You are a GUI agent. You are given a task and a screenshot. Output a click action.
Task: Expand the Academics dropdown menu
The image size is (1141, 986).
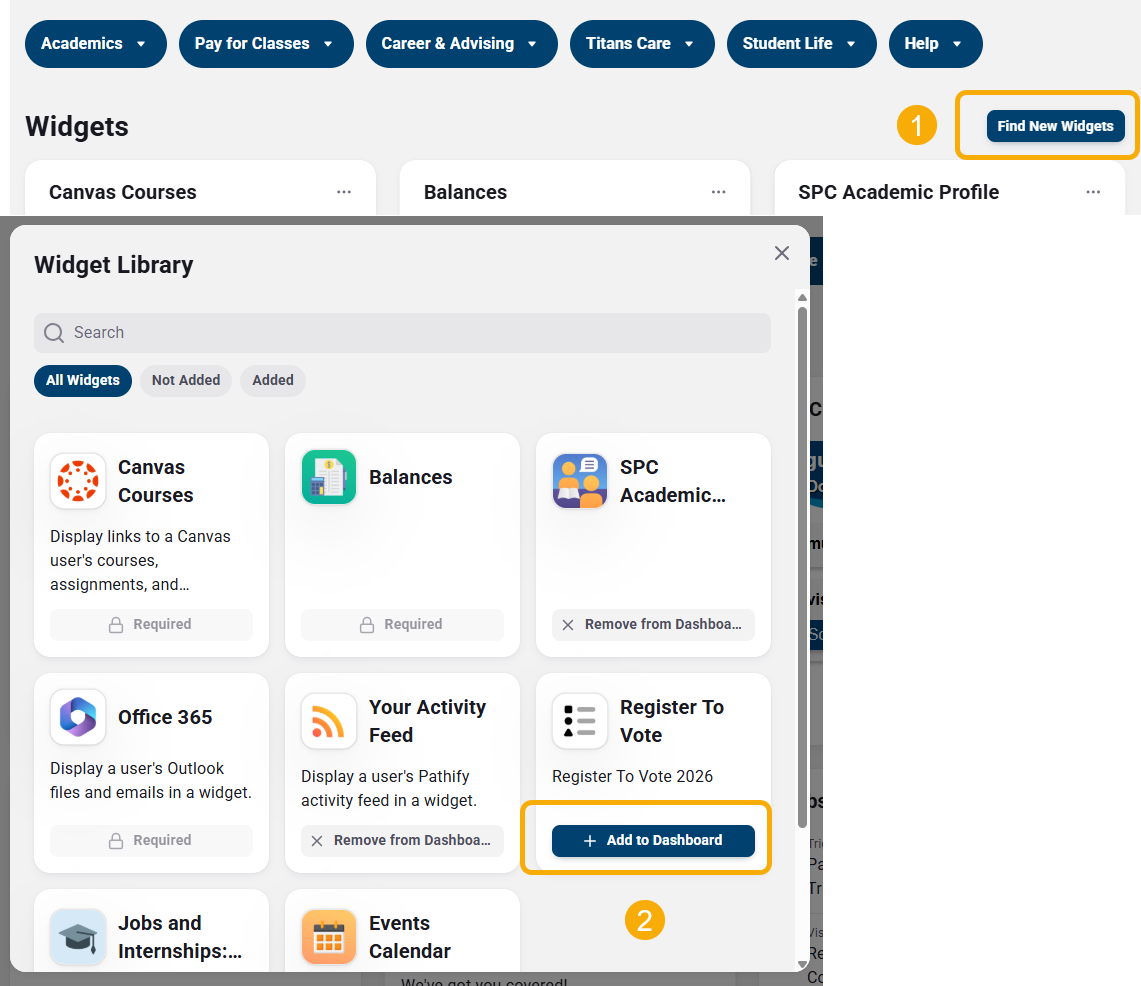[x=95, y=44]
